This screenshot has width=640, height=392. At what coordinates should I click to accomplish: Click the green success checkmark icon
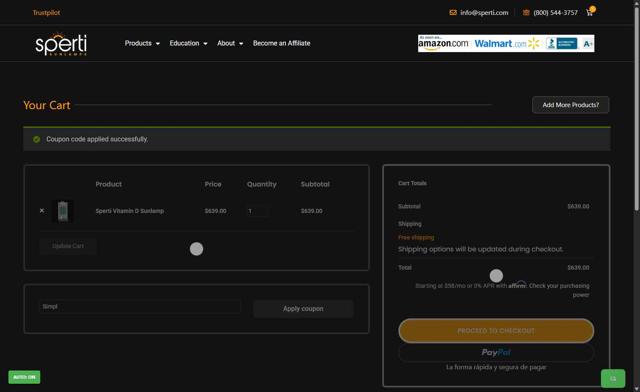[x=36, y=139]
